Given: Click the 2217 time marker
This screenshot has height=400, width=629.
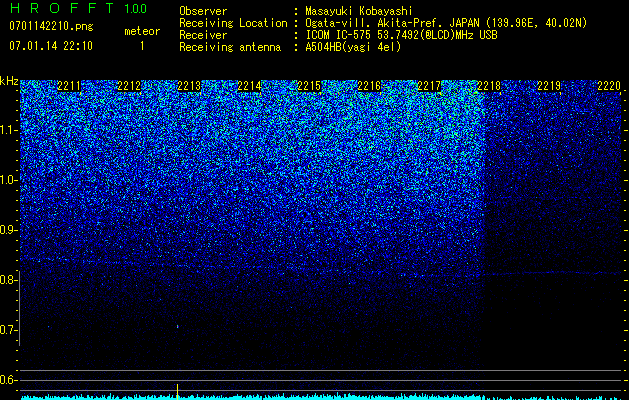Looking at the screenshot, I should coord(429,86).
